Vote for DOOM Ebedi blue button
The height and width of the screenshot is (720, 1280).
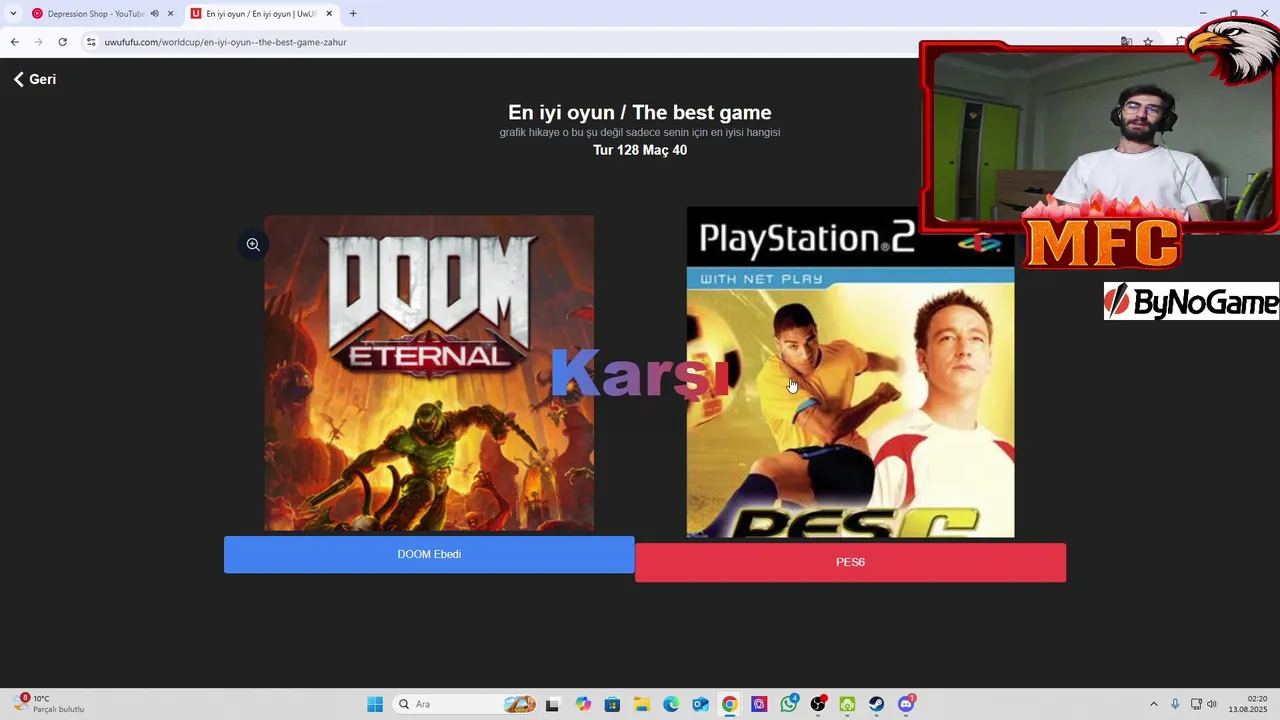429,554
